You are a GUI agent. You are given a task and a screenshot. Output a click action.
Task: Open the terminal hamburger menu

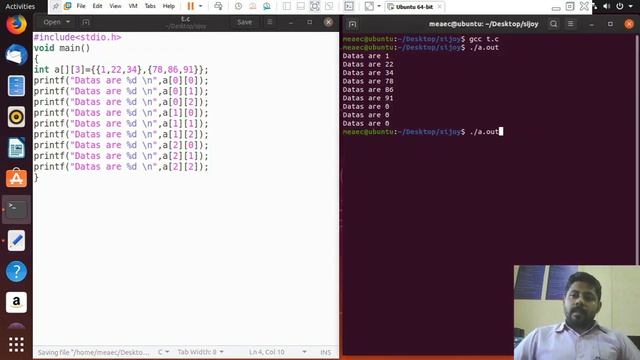571,24
